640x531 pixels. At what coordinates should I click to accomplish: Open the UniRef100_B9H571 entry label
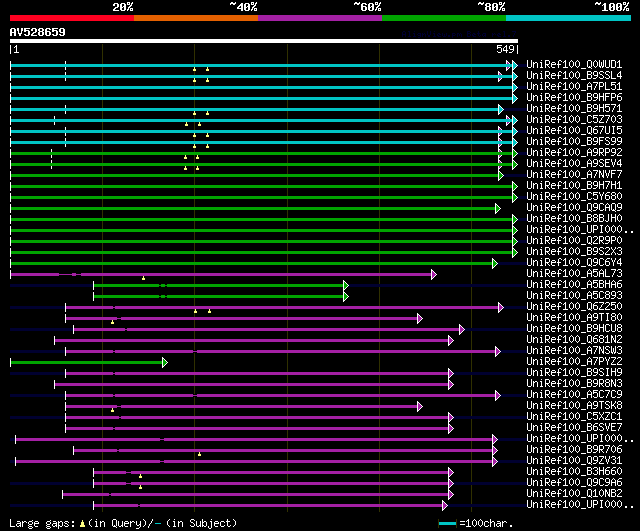(574, 109)
